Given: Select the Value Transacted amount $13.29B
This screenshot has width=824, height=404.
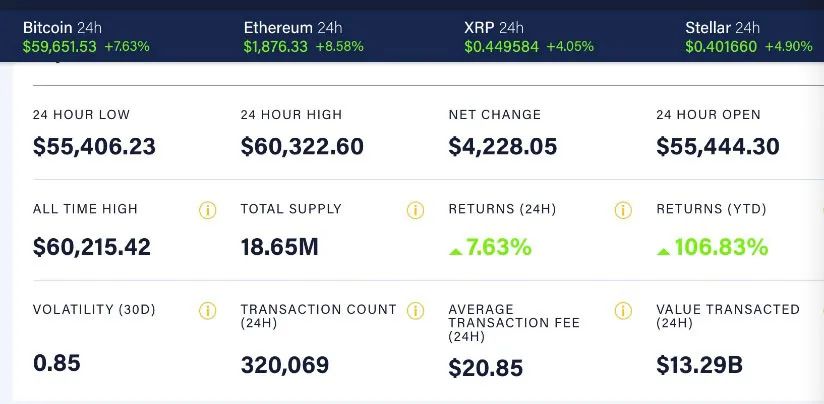Looking at the screenshot, I should 699,365.
